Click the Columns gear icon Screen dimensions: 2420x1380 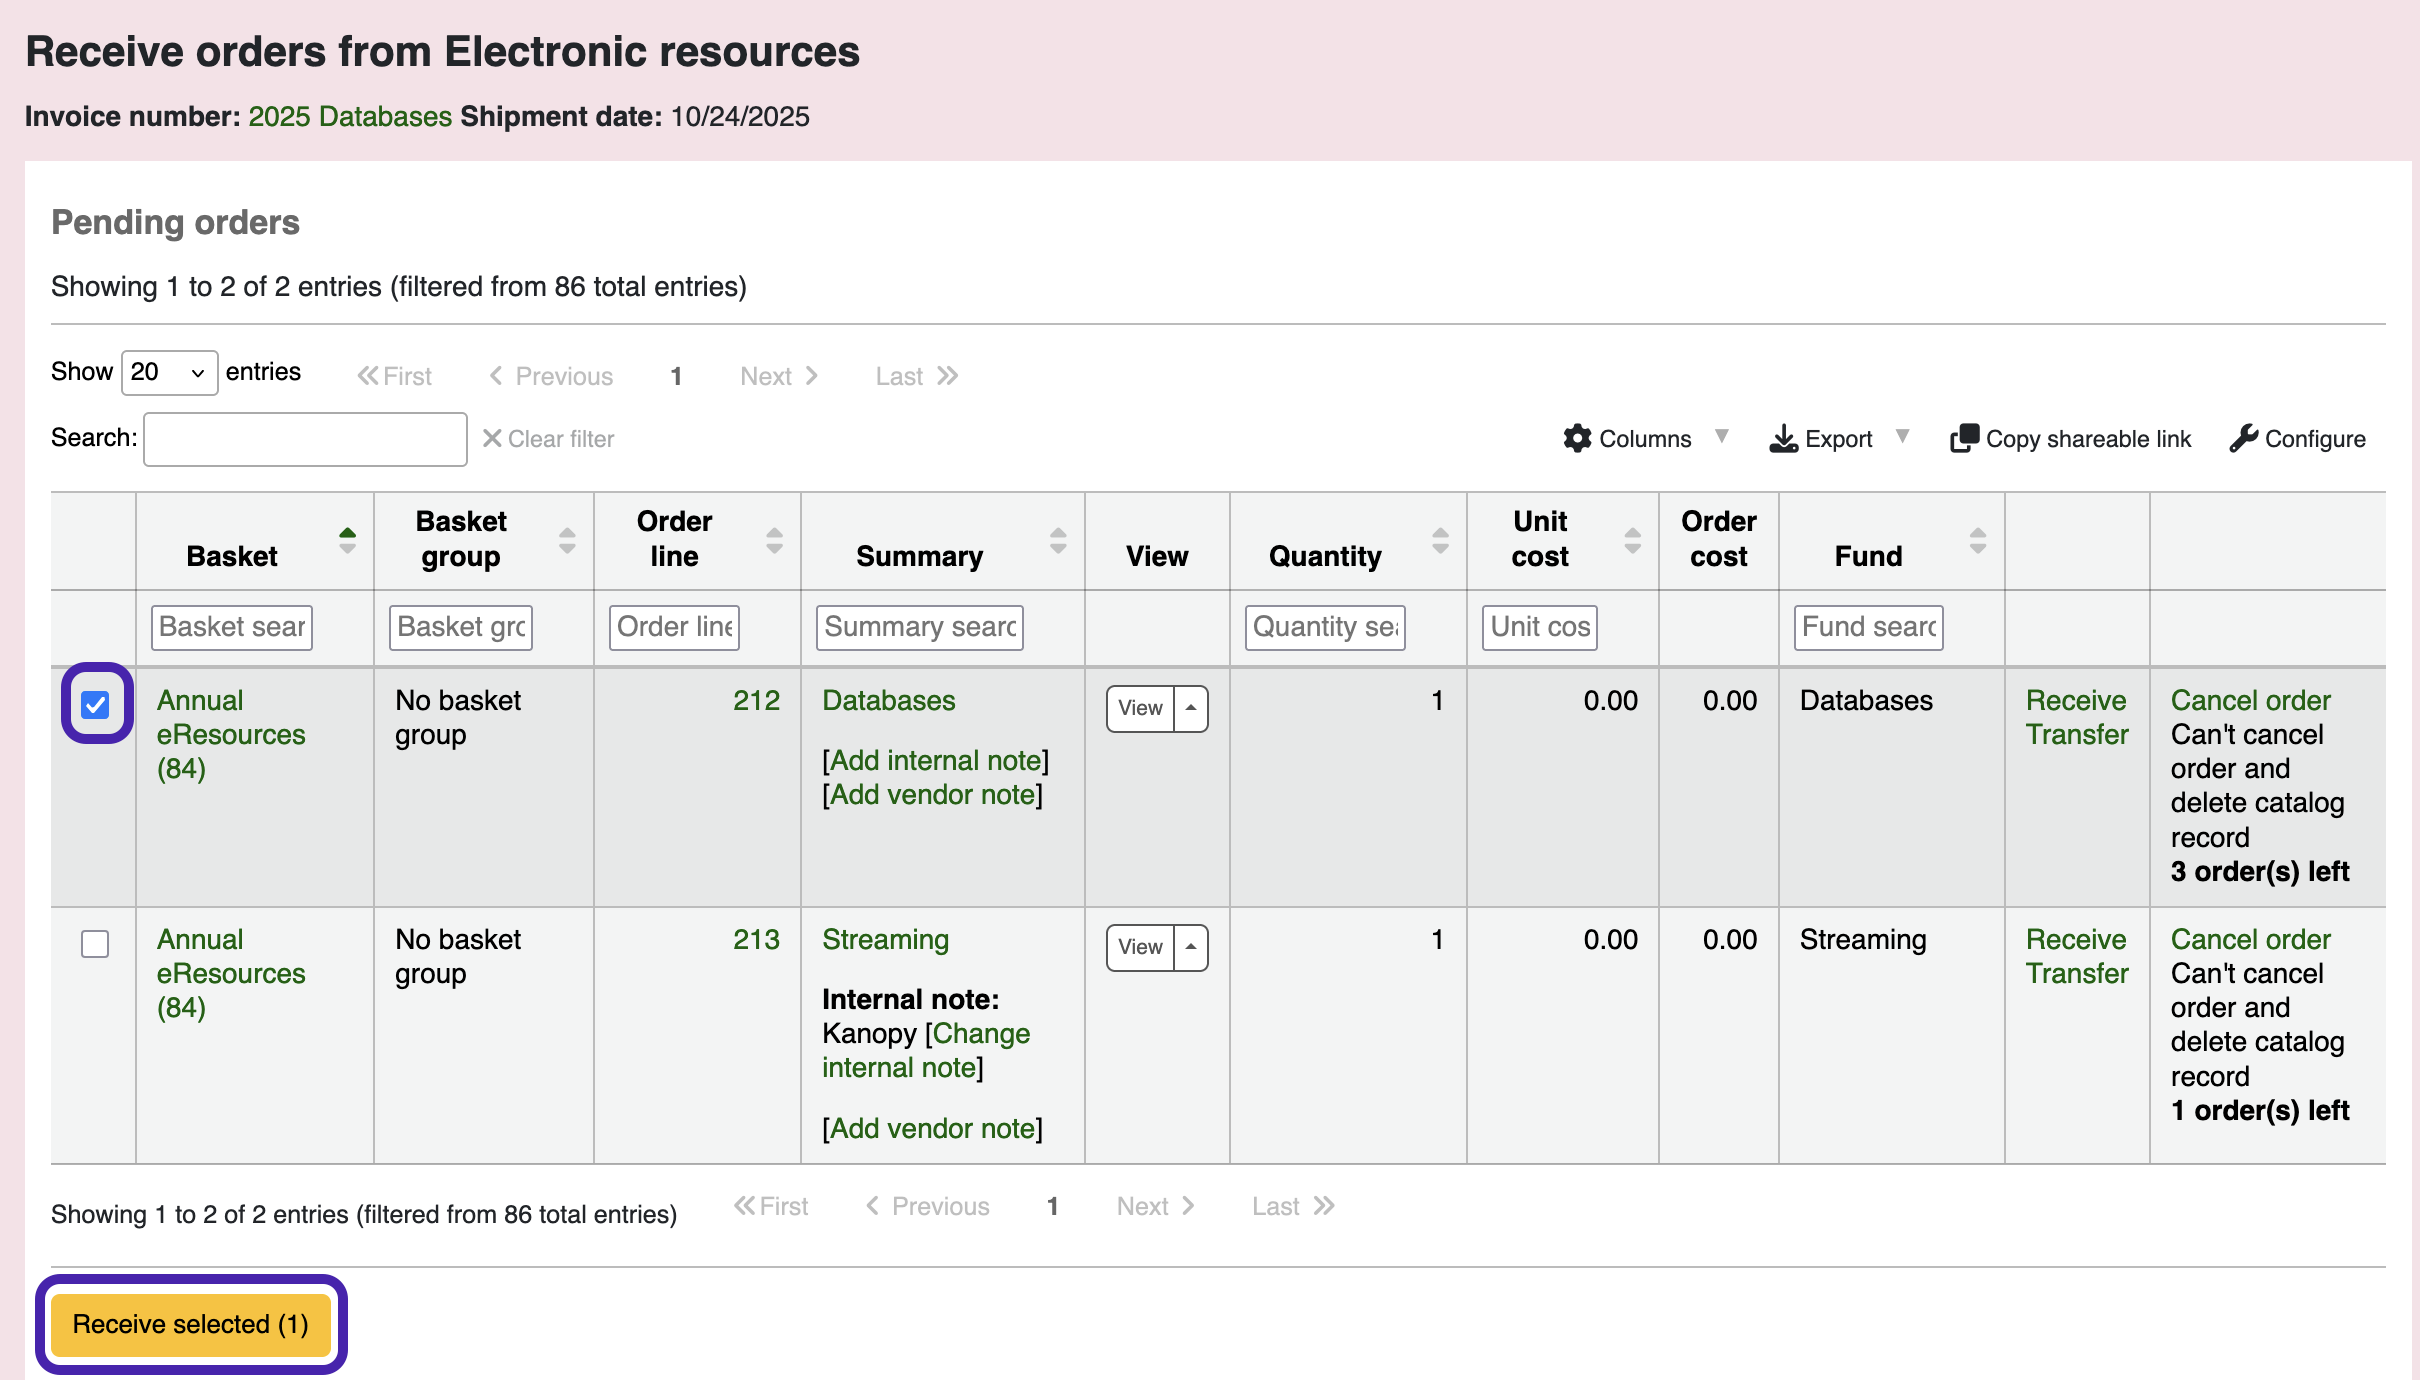(x=1577, y=438)
